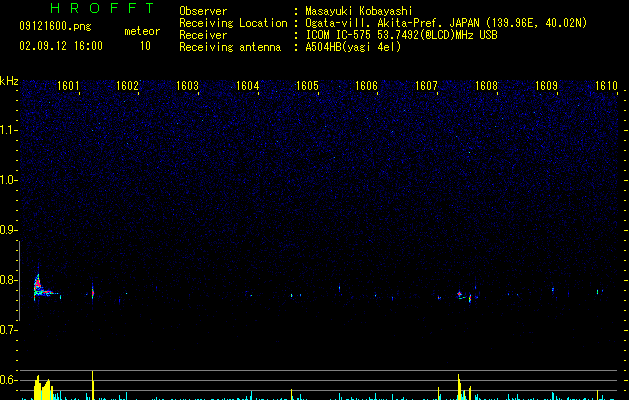Click the tall yellow power spike before 1608
629x400 pixels.
(x=459, y=387)
